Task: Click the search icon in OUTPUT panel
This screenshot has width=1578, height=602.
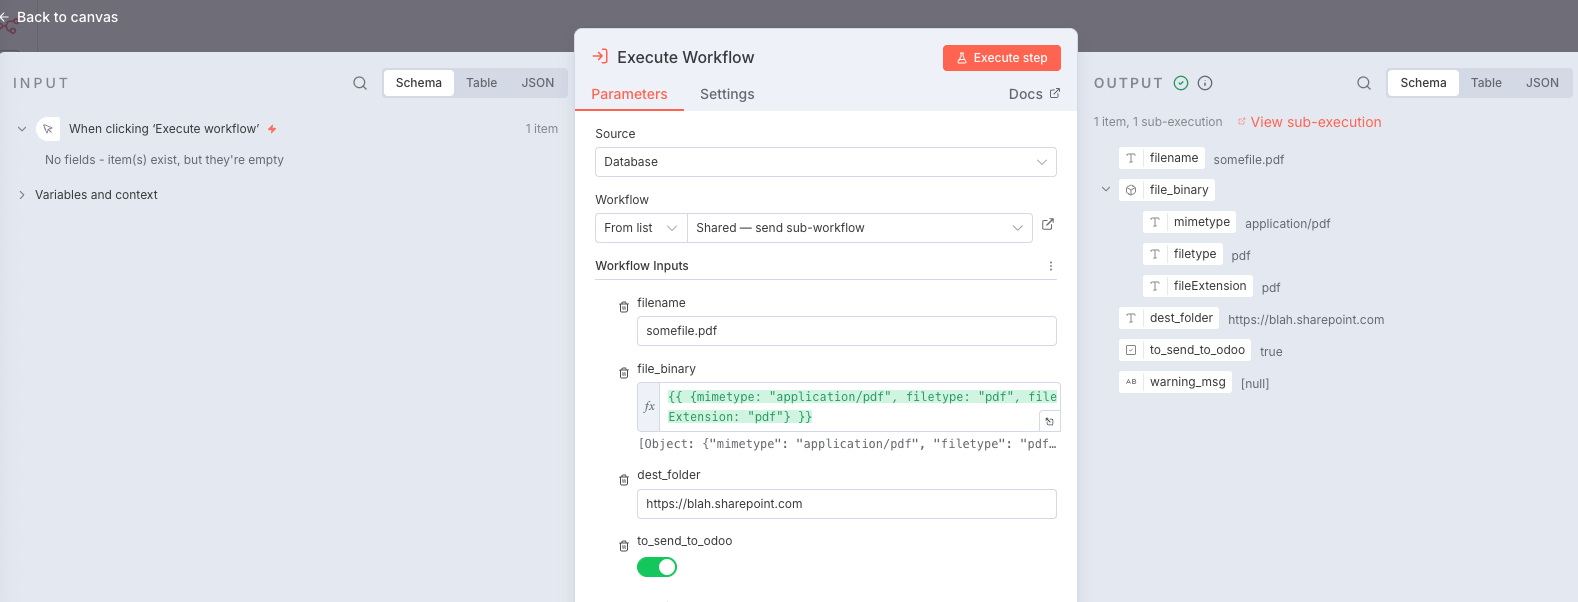Action: [x=1364, y=83]
